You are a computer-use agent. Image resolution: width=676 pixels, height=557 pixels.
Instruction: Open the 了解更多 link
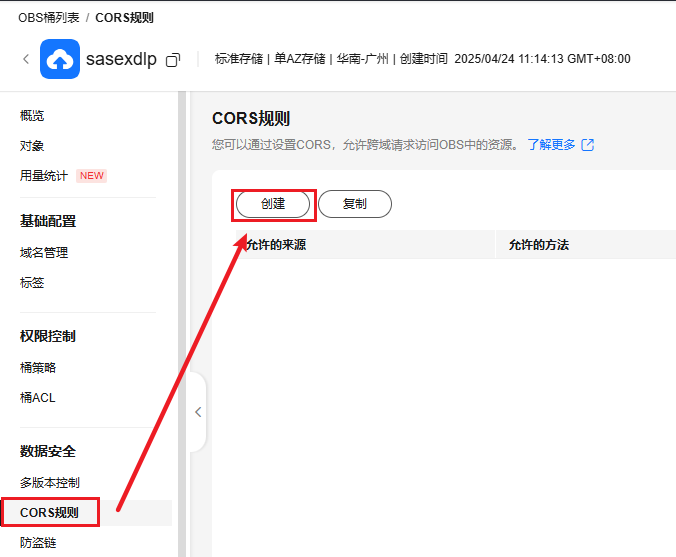[551, 145]
